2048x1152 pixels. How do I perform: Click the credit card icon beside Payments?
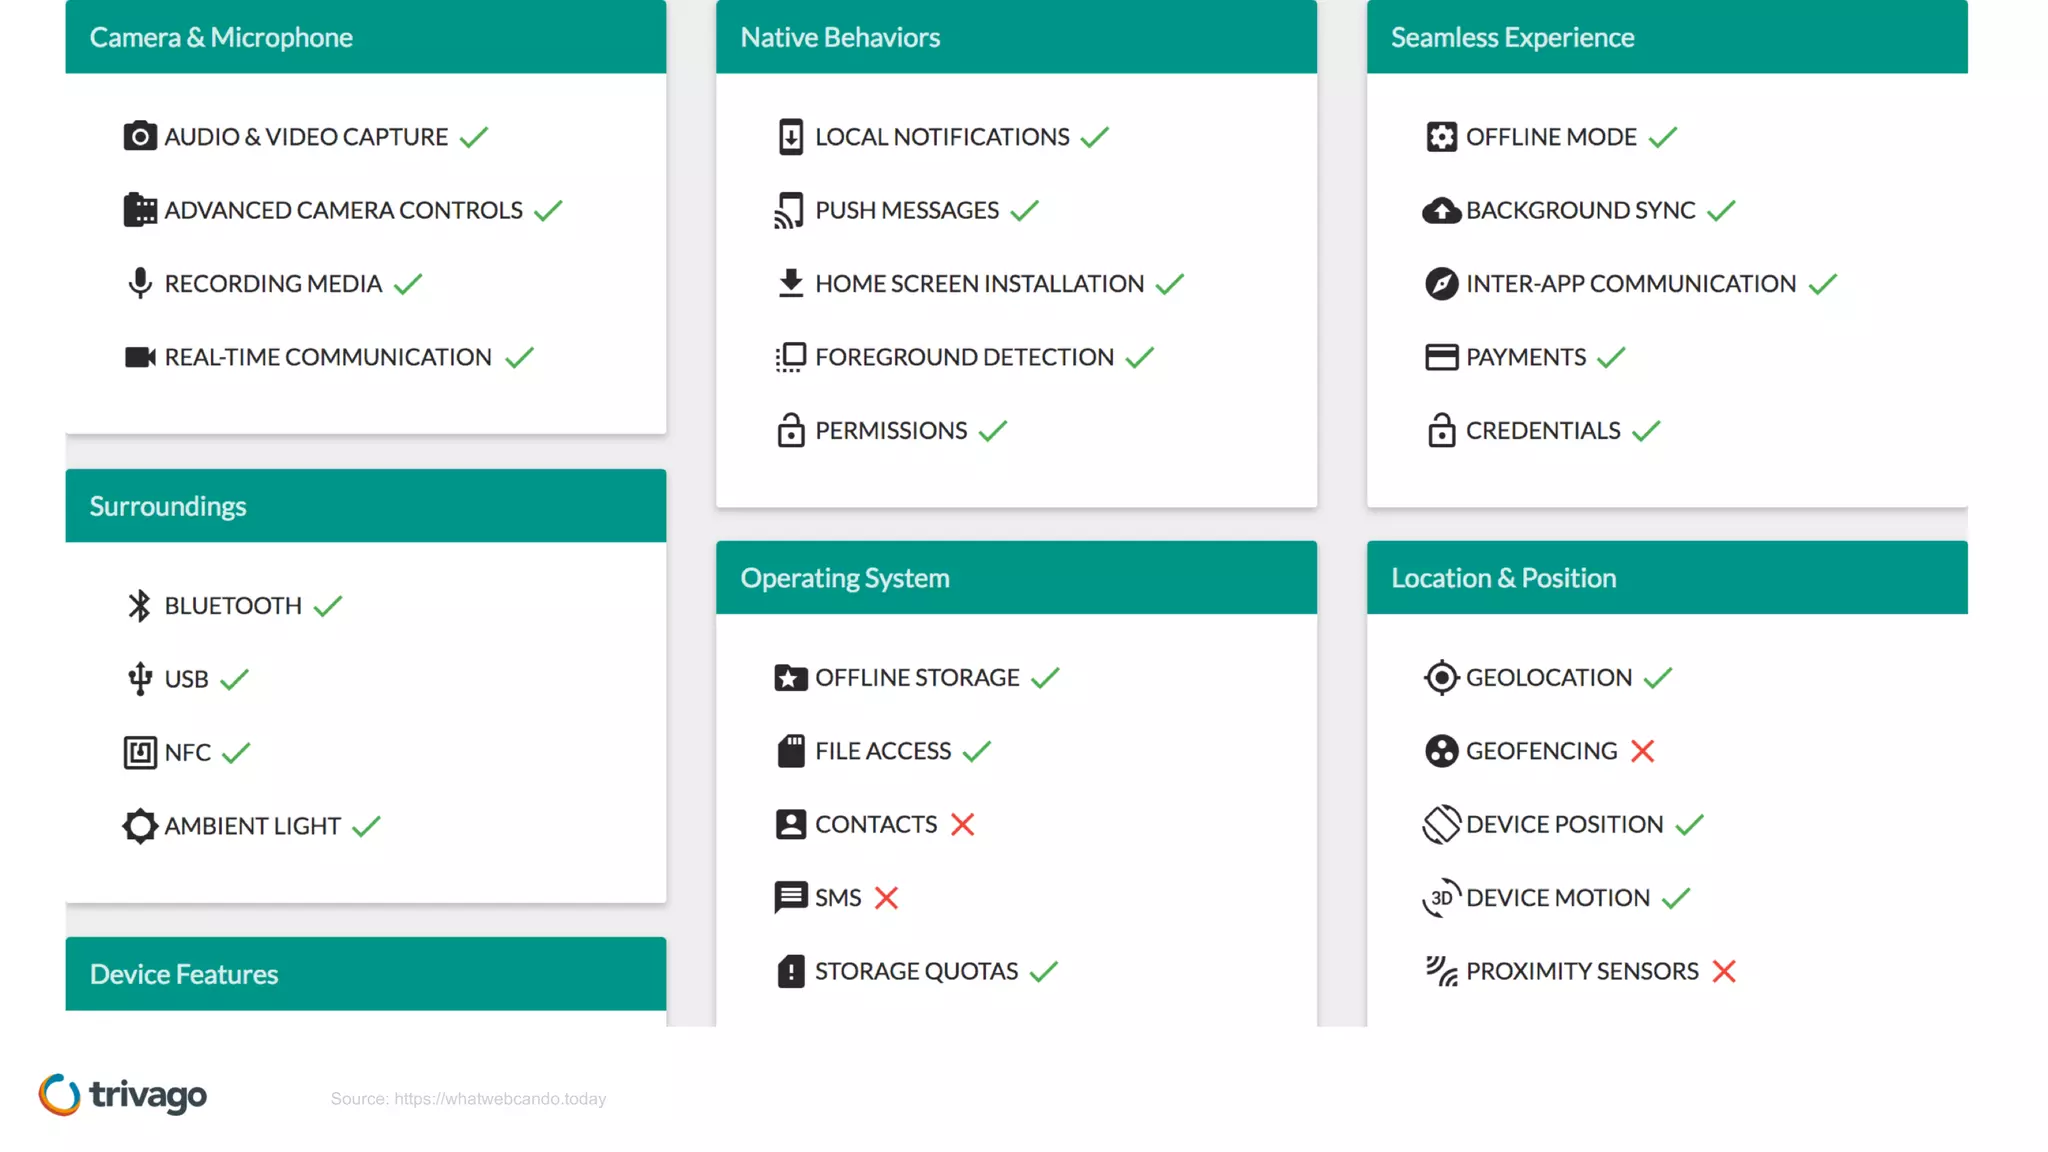click(x=1441, y=357)
